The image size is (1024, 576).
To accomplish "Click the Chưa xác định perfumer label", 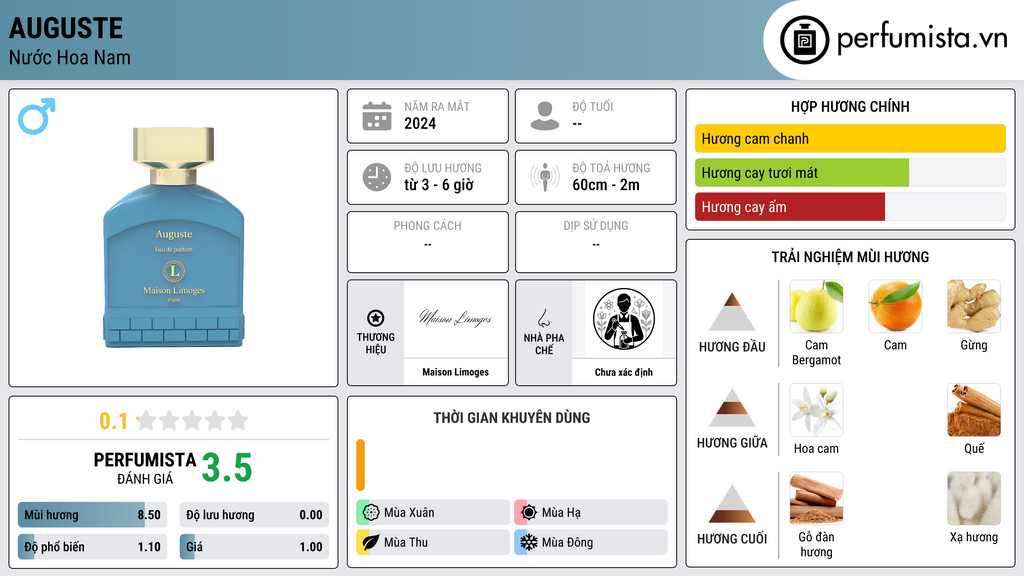I will (x=624, y=372).
